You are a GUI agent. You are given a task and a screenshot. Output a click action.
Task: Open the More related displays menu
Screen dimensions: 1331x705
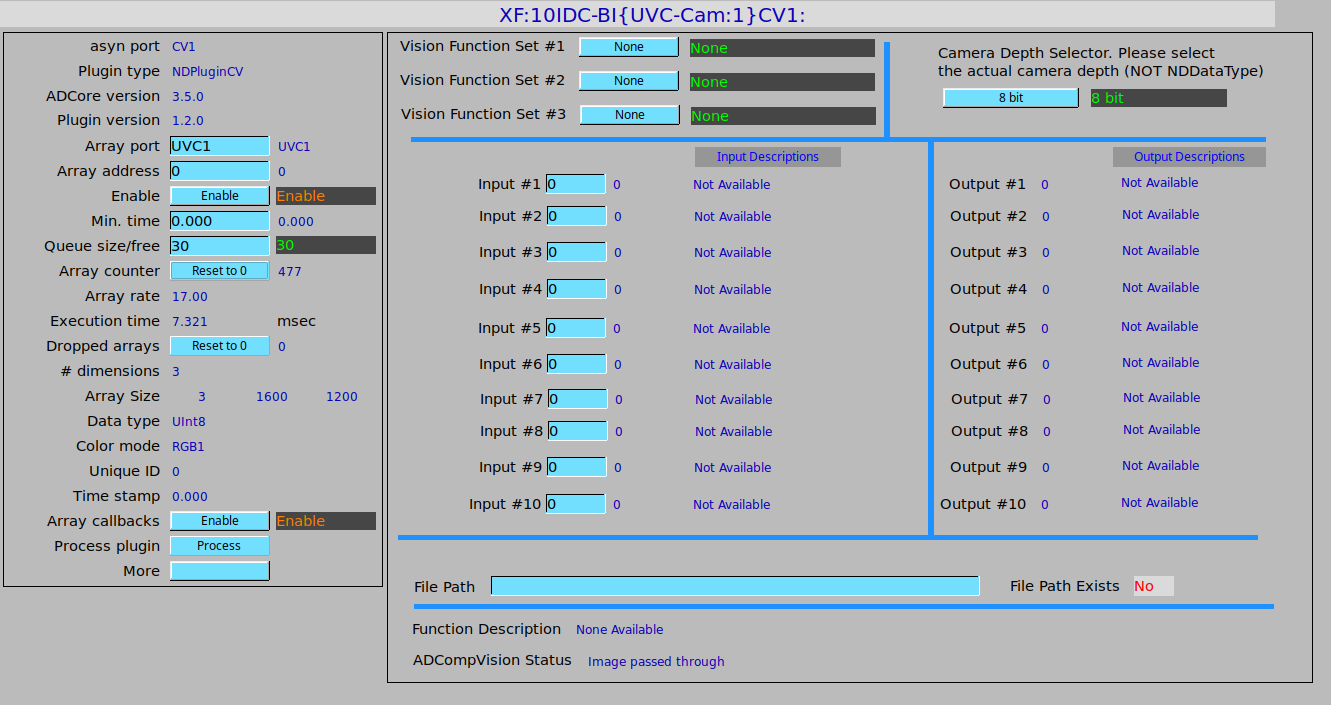click(x=220, y=571)
